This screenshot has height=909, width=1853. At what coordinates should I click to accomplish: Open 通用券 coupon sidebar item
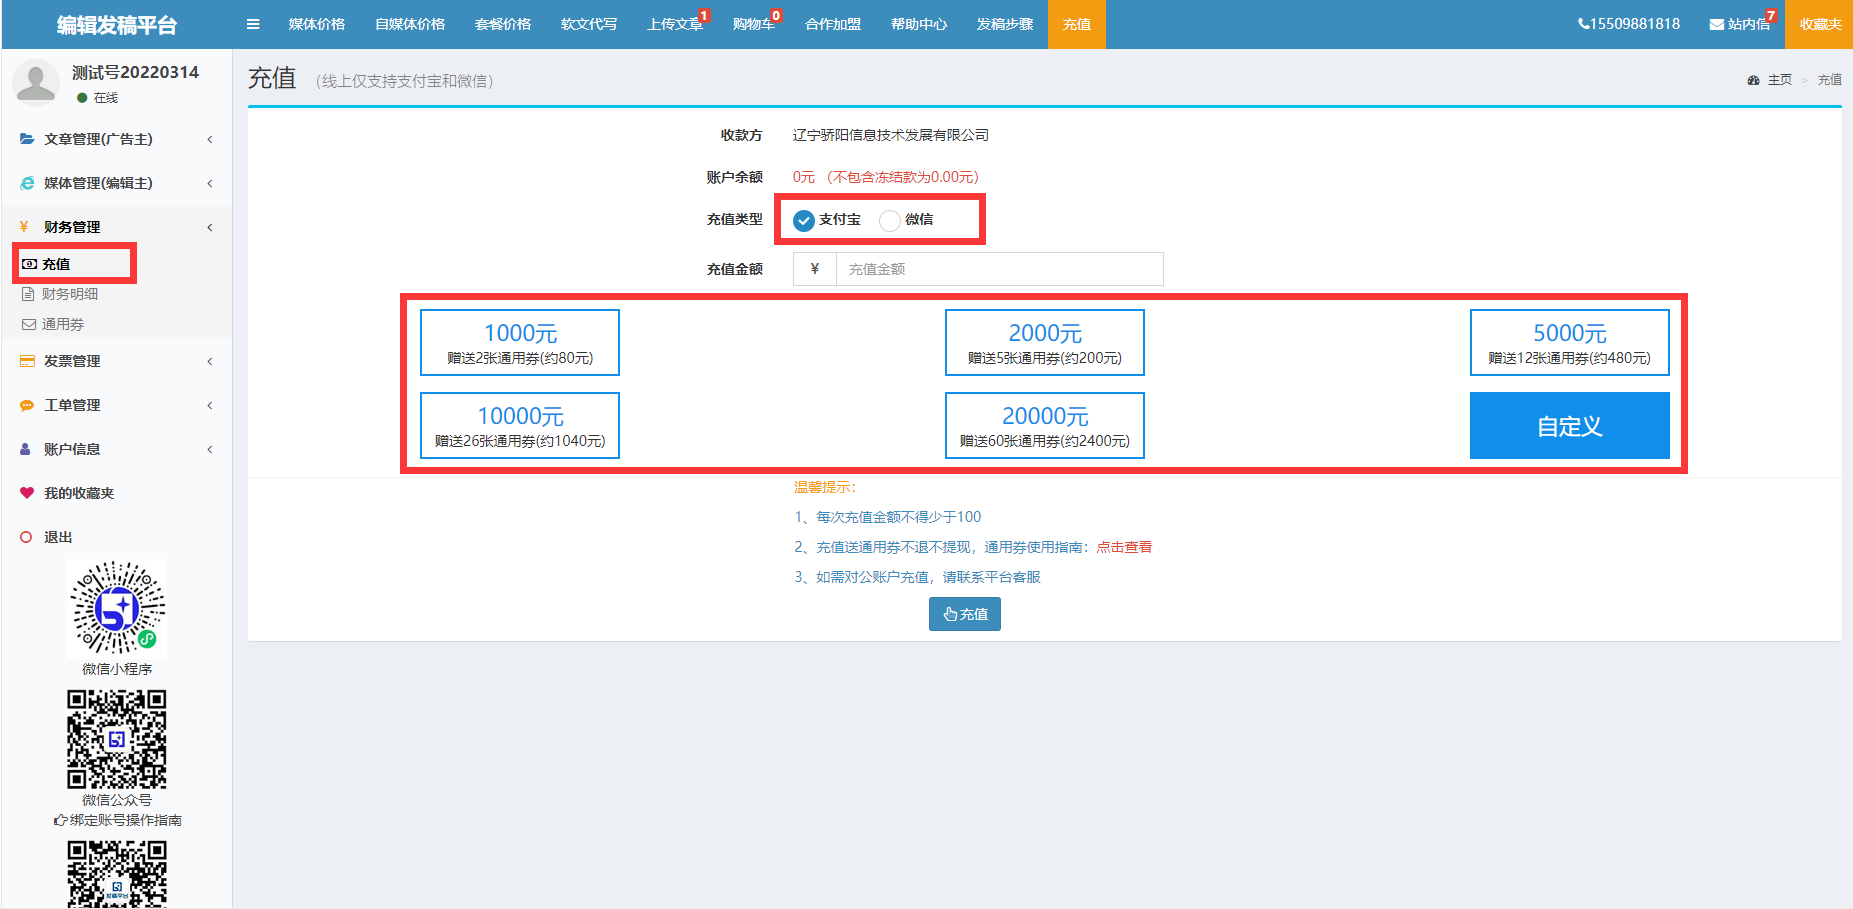pos(62,324)
